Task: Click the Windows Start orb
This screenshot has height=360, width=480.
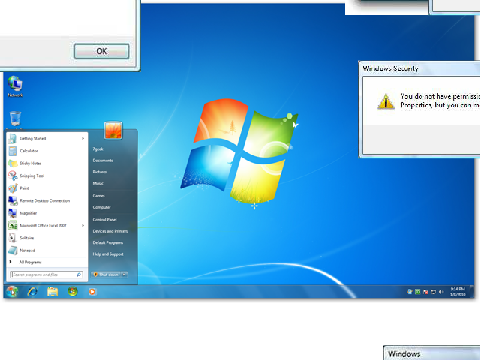Action: click(12, 291)
